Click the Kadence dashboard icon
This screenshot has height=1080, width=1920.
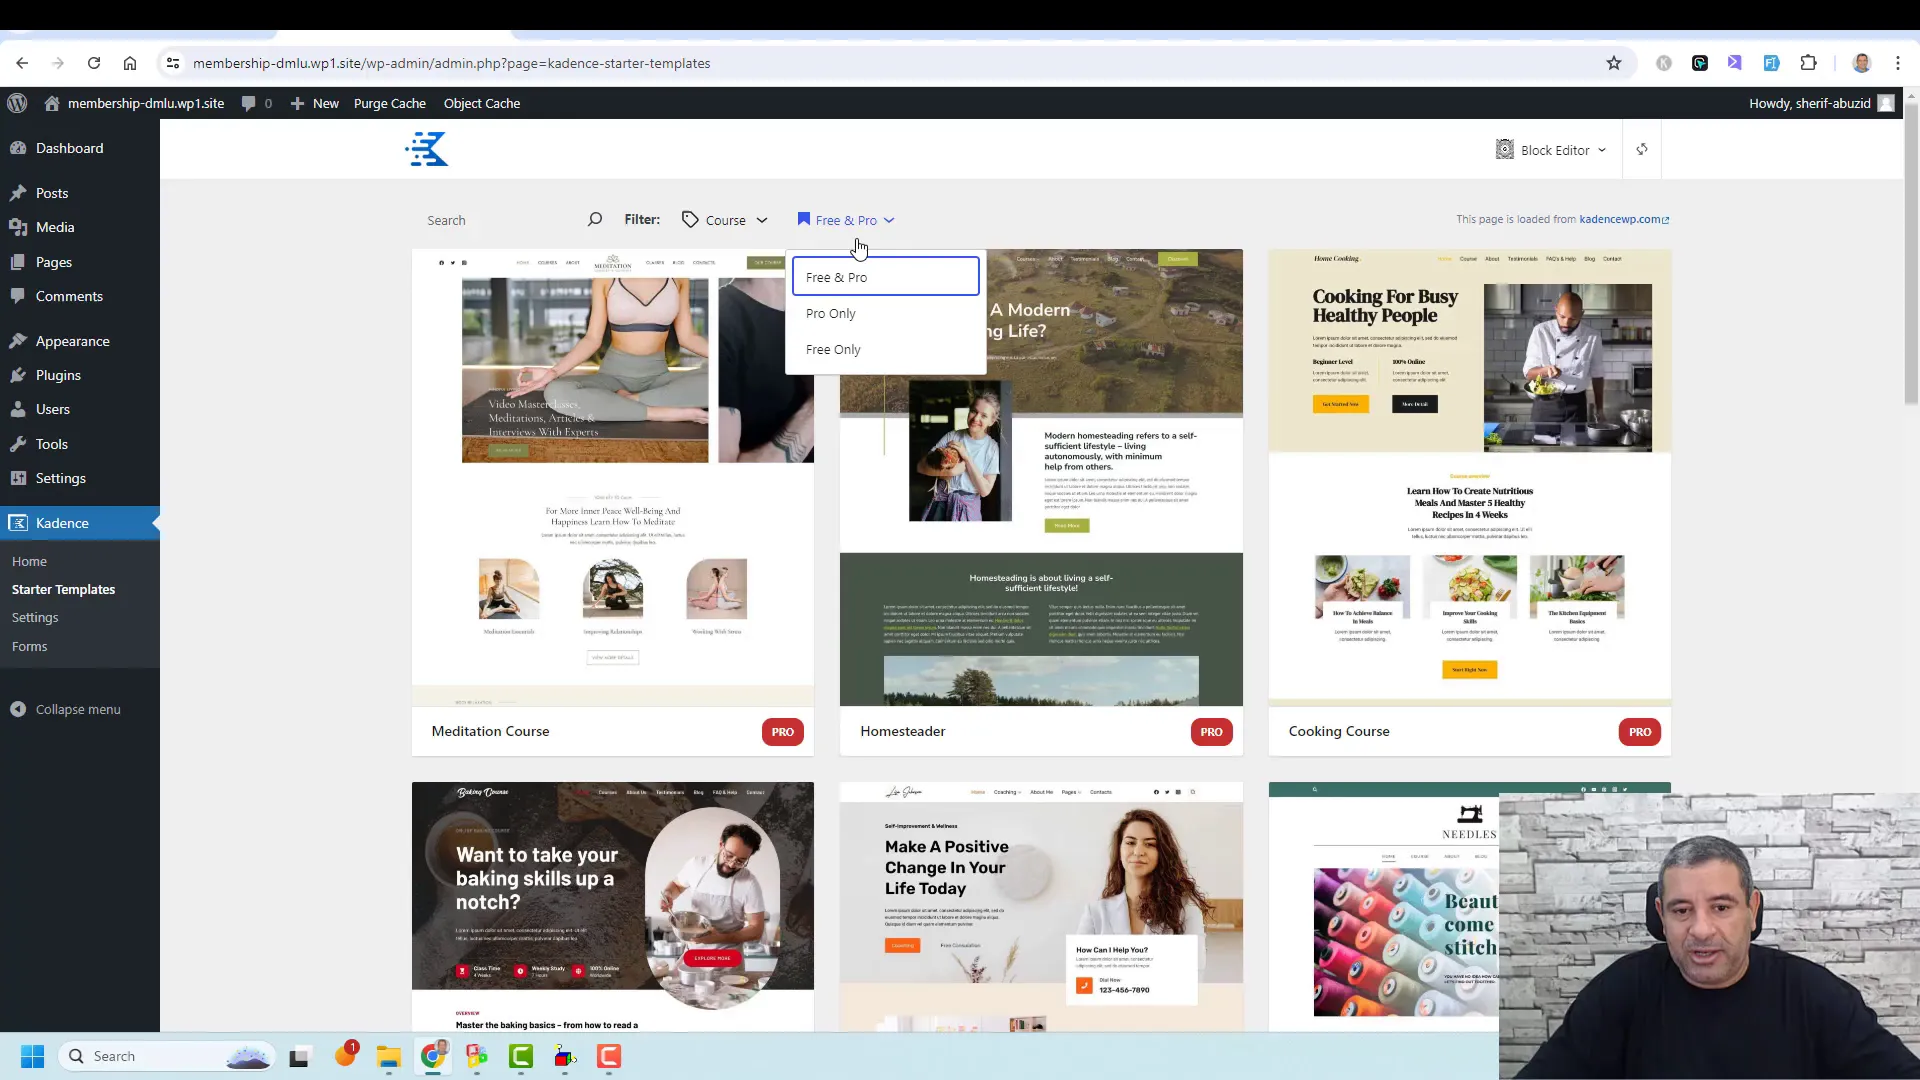coord(429,149)
